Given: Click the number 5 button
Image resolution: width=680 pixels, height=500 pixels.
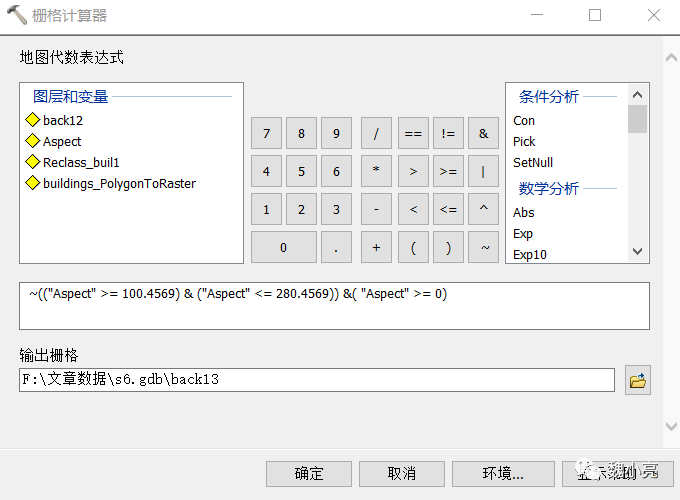Looking at the screenshot, I should point(301,171).
